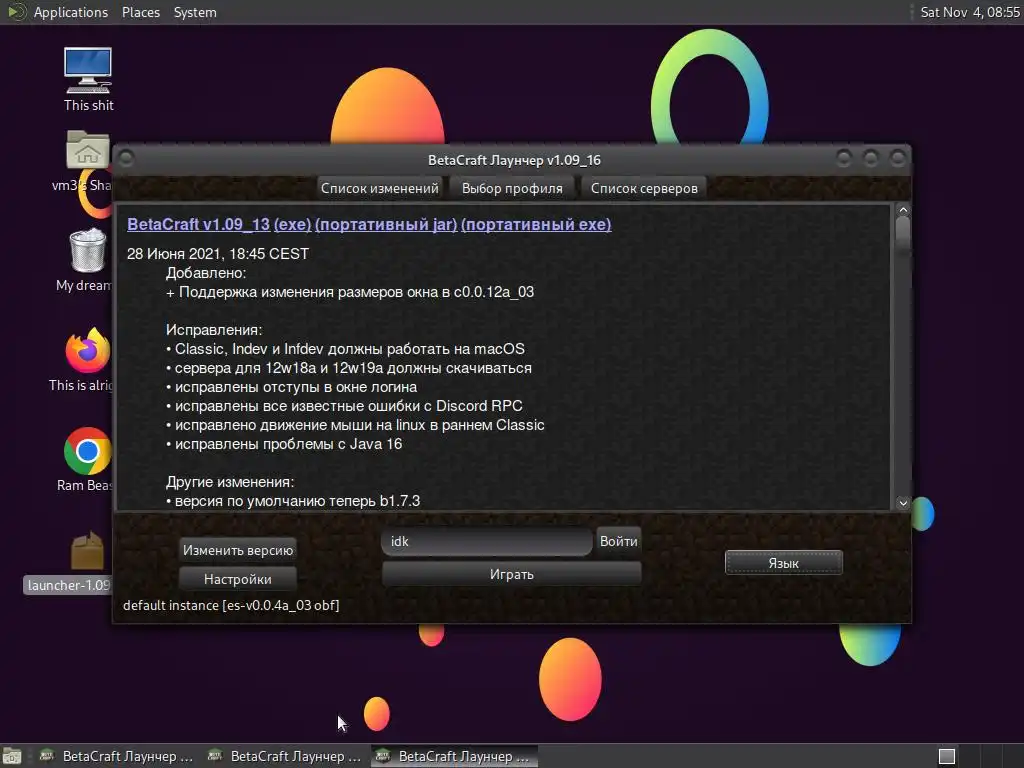The image size is (1024, 768).
Task: Click the 'Другие изменения:' heading text
Action: pos(230,482)
